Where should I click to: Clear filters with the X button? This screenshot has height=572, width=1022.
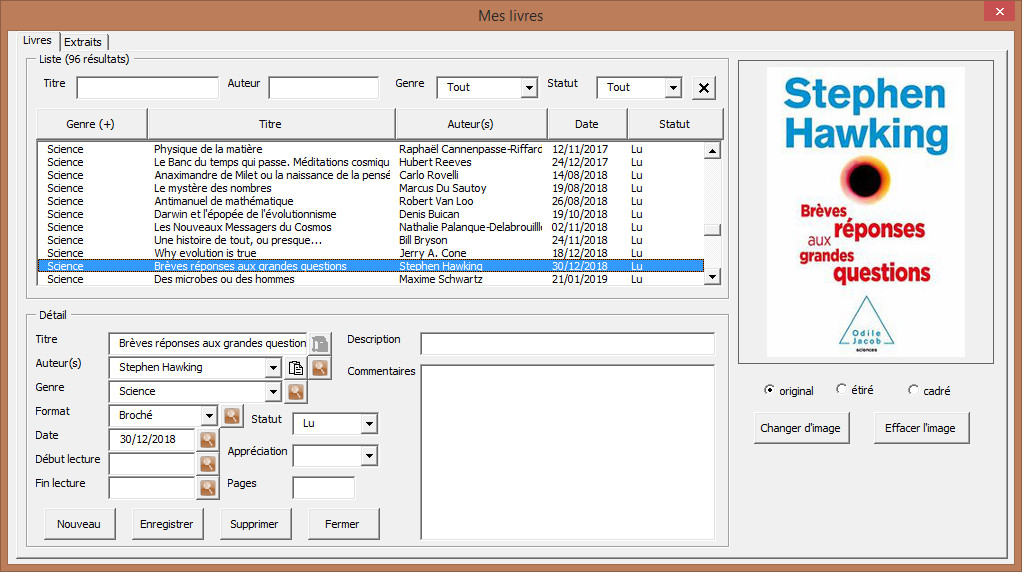pos(704,88)
